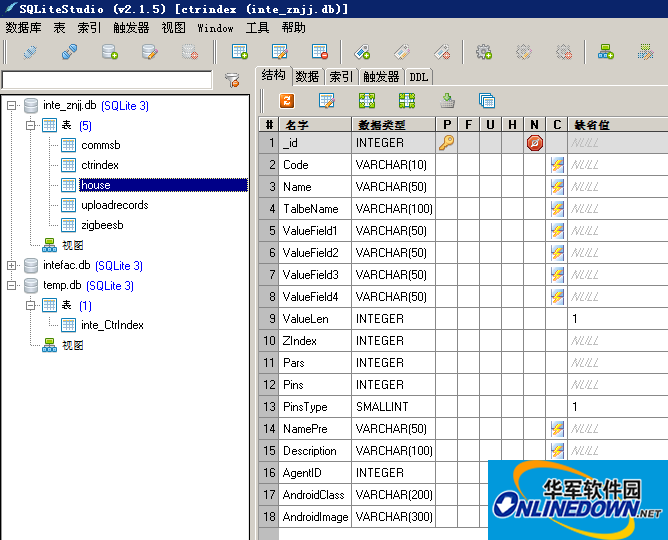This screenshot has height=540, width=668.
Task: Click the primary key icon in _id row
Action: coord(446,143)
